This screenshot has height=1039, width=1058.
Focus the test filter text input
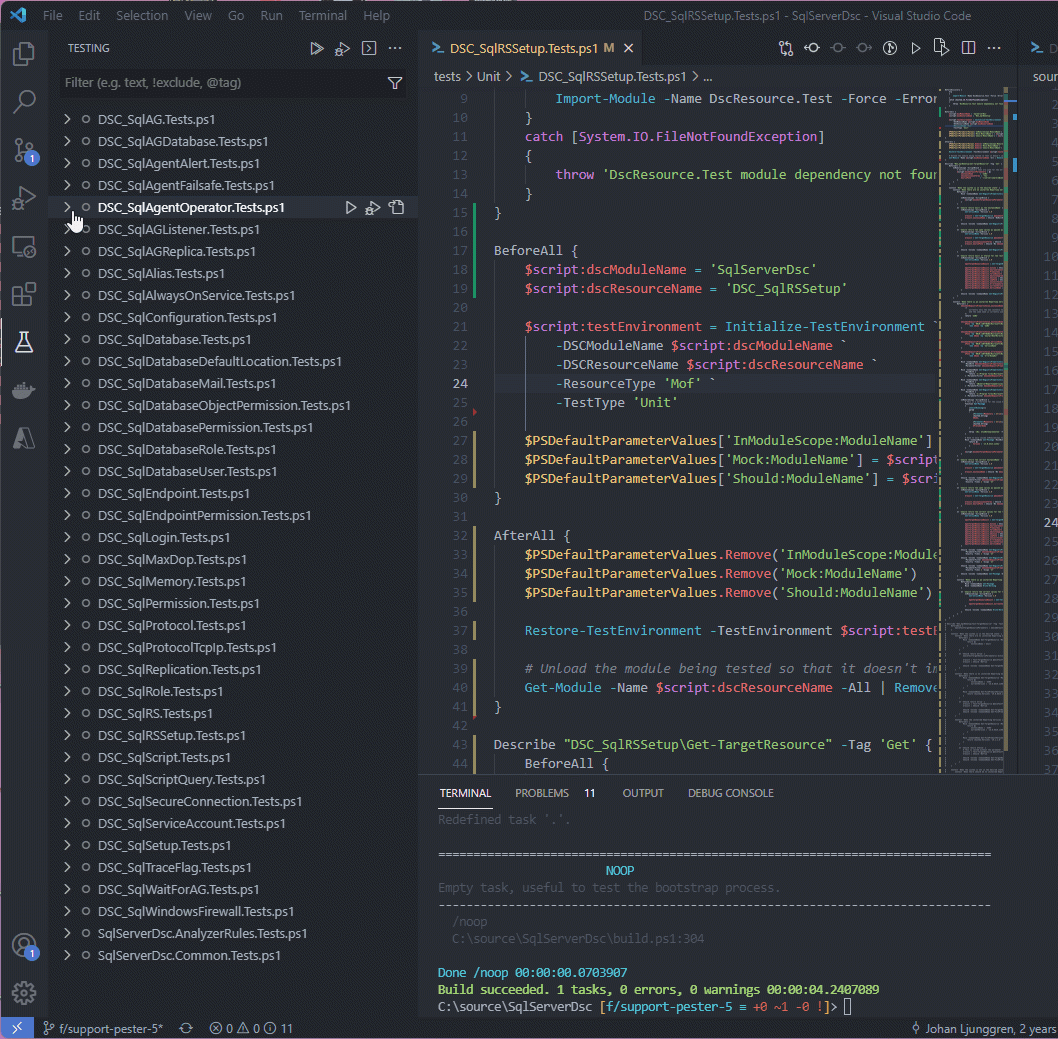[220, 83]
